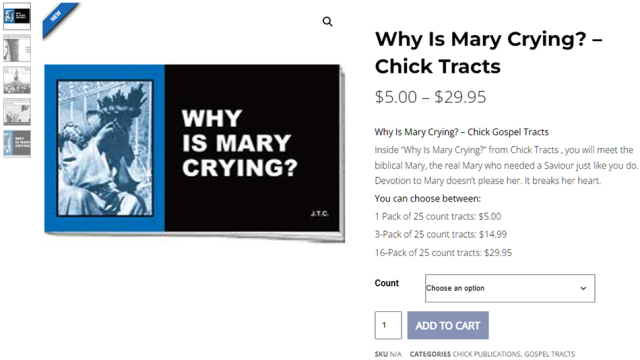Image resolution: width=640 pixels, height=360 pixels.
Task: Click the chevron arrow in Count dropdown
Action: point(583,288)
